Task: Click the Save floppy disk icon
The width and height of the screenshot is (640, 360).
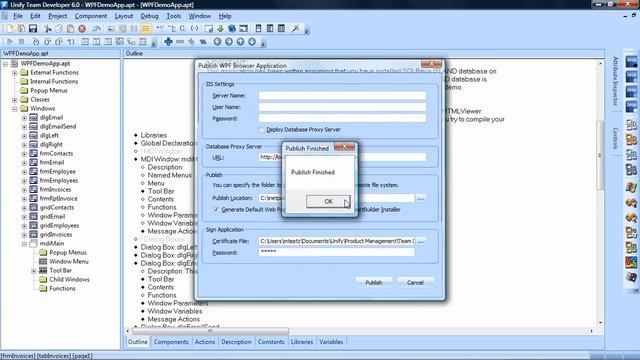Action: pos(33,29)
